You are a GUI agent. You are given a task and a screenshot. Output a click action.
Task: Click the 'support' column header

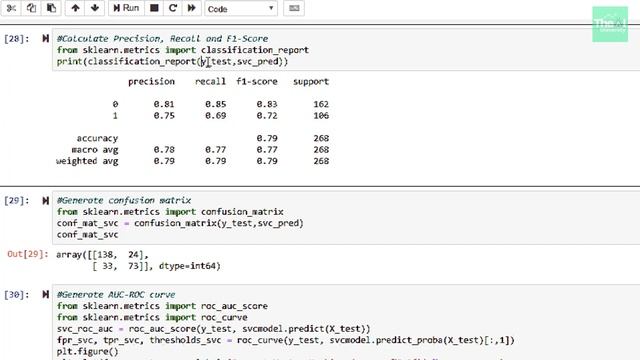(x=311, y=82)
